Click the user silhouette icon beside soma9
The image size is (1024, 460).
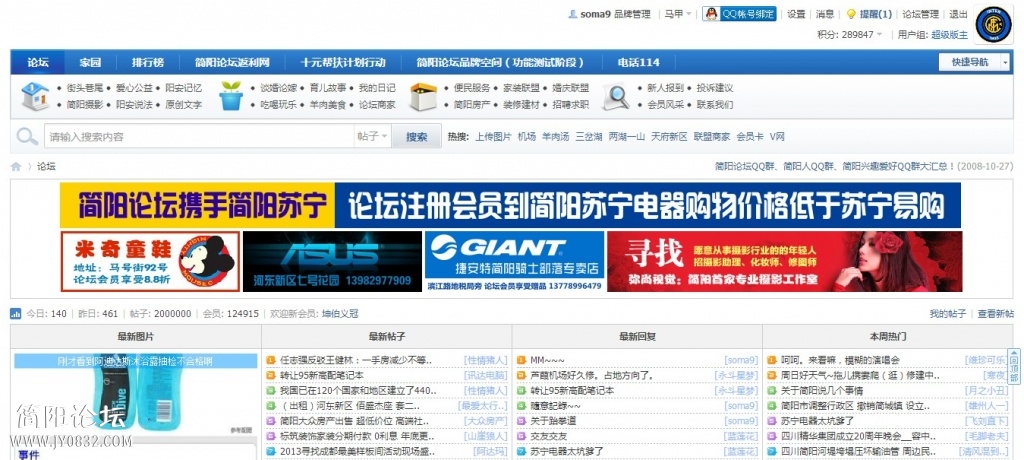pyautogui.click(x=573, y=14)
